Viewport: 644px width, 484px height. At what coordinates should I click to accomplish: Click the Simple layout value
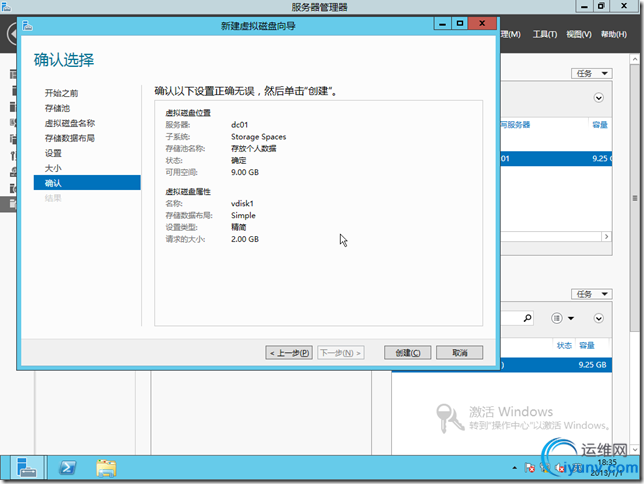click(243, 215)
